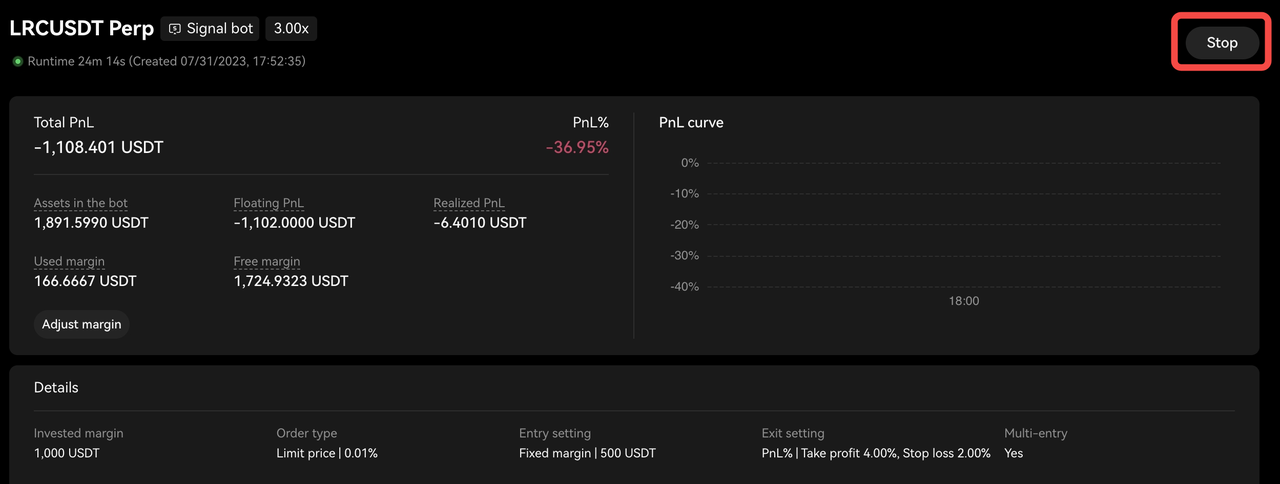Viewport: 1280px width, 484px height.
Task: Click the Free margin label
Action: click(267, 261)
